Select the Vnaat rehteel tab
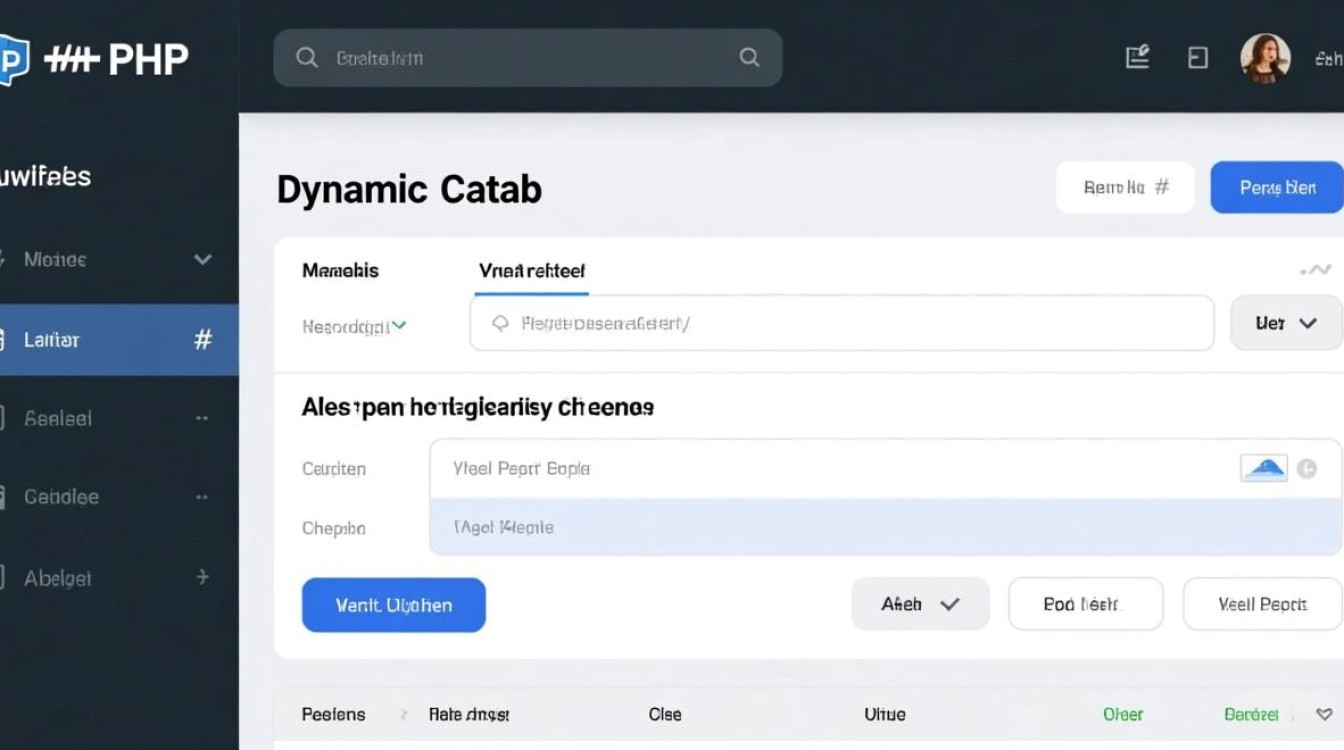This screenshot has height=750, width=1344. [x=531, y=270]
